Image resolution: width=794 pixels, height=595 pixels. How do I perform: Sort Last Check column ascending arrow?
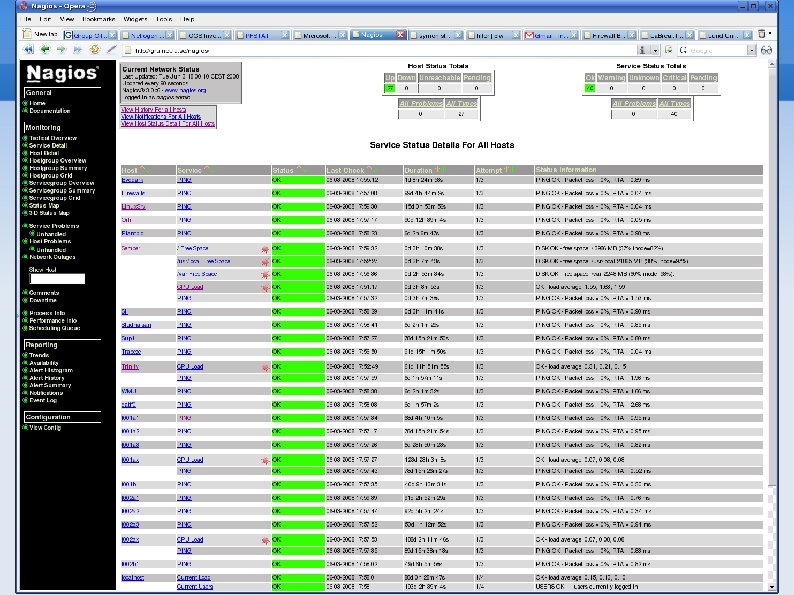click(x=369, y=169)
